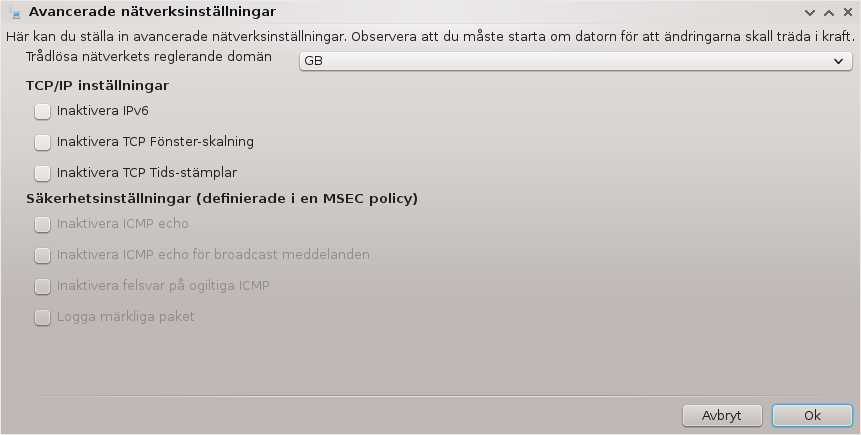This screenshot has width=861, height=435.
Task: Click the Avancerade nätverksinställningar title bar text
Action: (152, 12)
